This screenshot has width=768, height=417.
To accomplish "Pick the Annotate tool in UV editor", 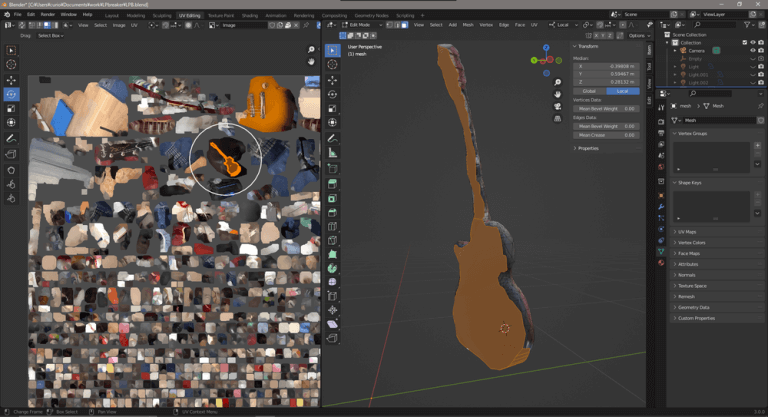I will pyautogui.click(x=11, y=139).
